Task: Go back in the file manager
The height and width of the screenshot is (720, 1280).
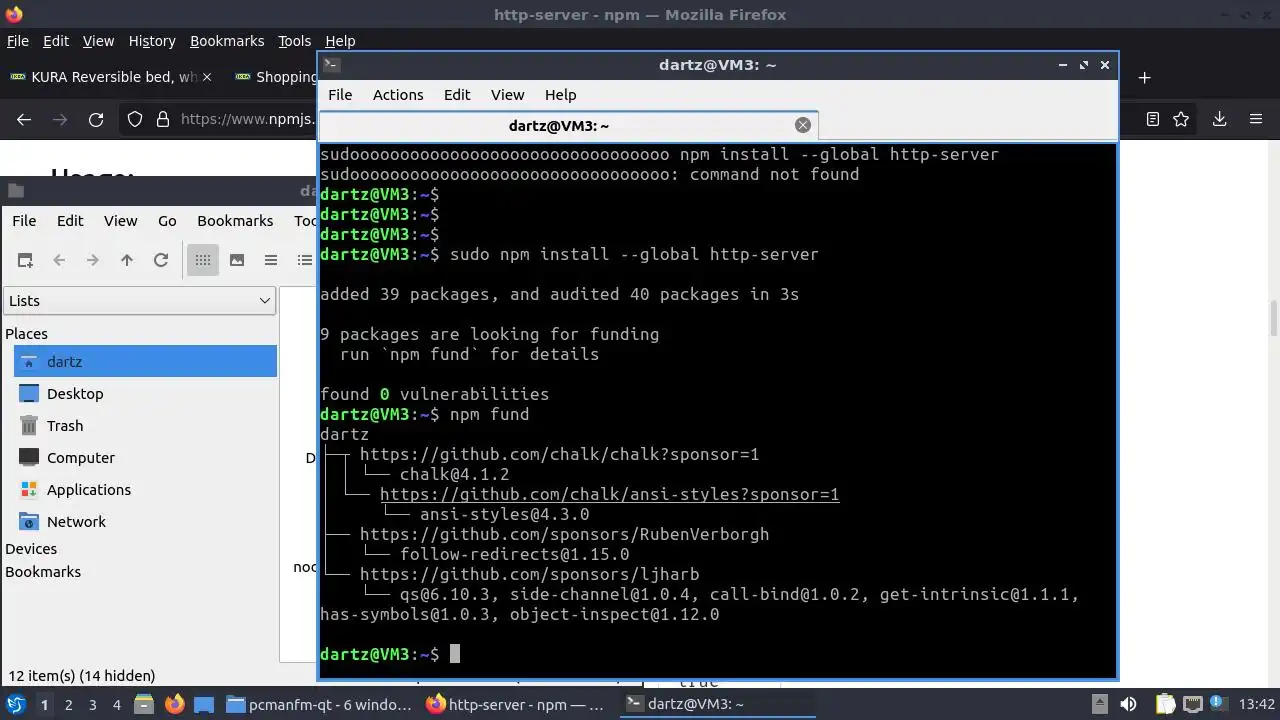Action: 59,260
